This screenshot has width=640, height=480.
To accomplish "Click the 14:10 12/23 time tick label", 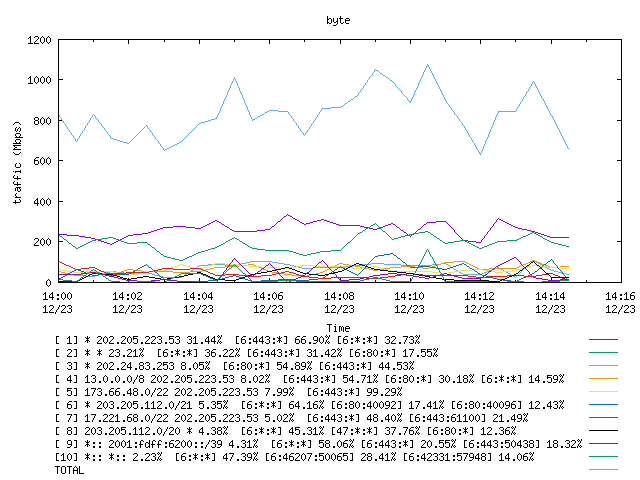I will tap(409, 302).
